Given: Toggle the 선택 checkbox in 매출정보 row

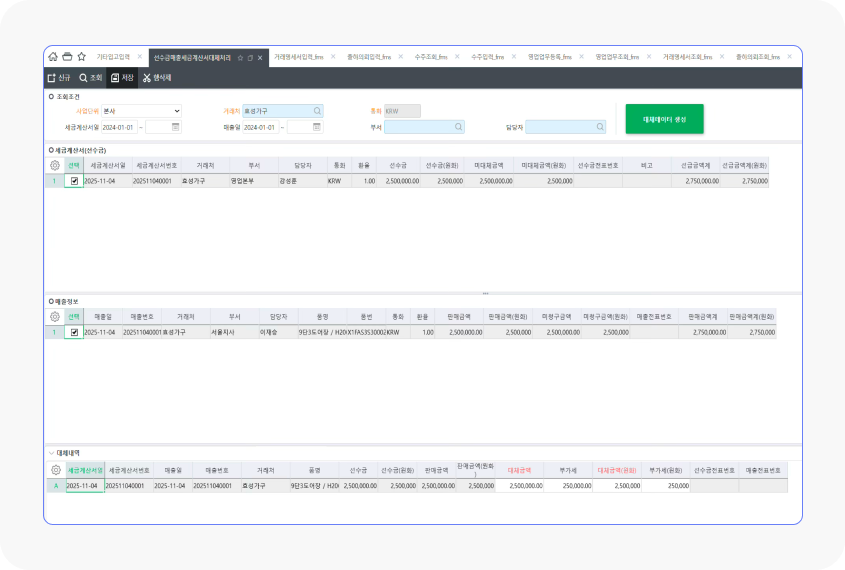Looking at the screenshot, I should [74, 332].
